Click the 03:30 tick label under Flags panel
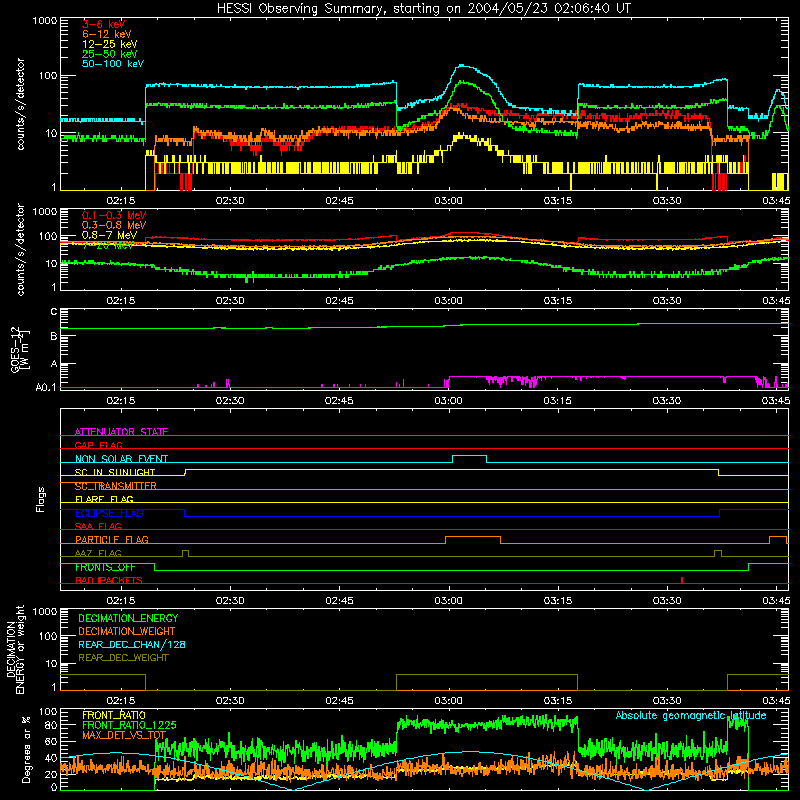Screen dimensions: 800x800 click(667, 601)
